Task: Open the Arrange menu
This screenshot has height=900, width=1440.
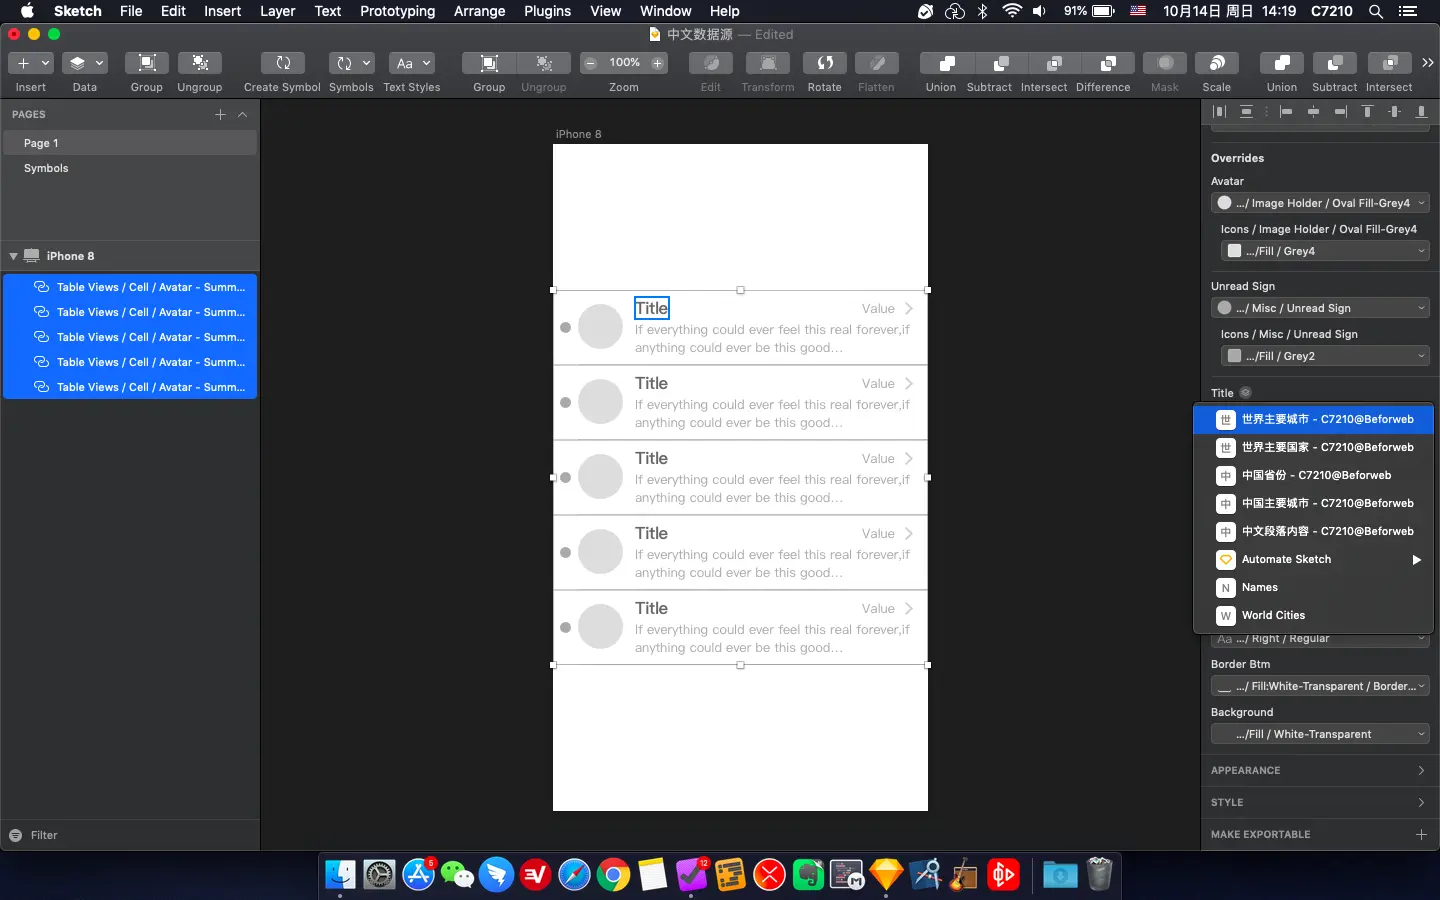Action: pos(479,11)
